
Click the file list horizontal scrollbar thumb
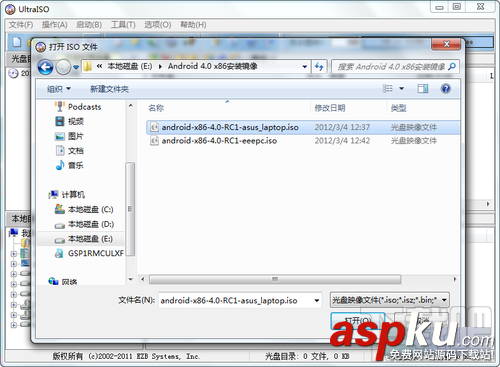click(275, 279)
